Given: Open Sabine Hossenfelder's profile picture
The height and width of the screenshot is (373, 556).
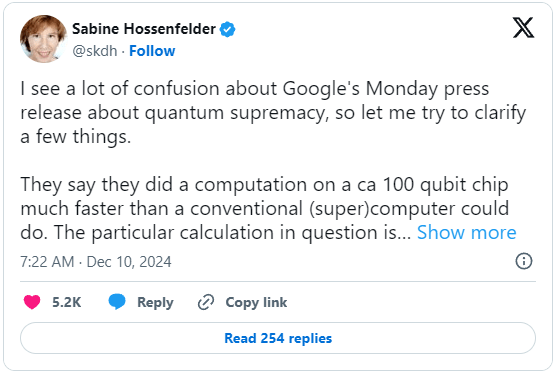Looking at the screenshot, I should pyautogui.click(x=44, y=39).
